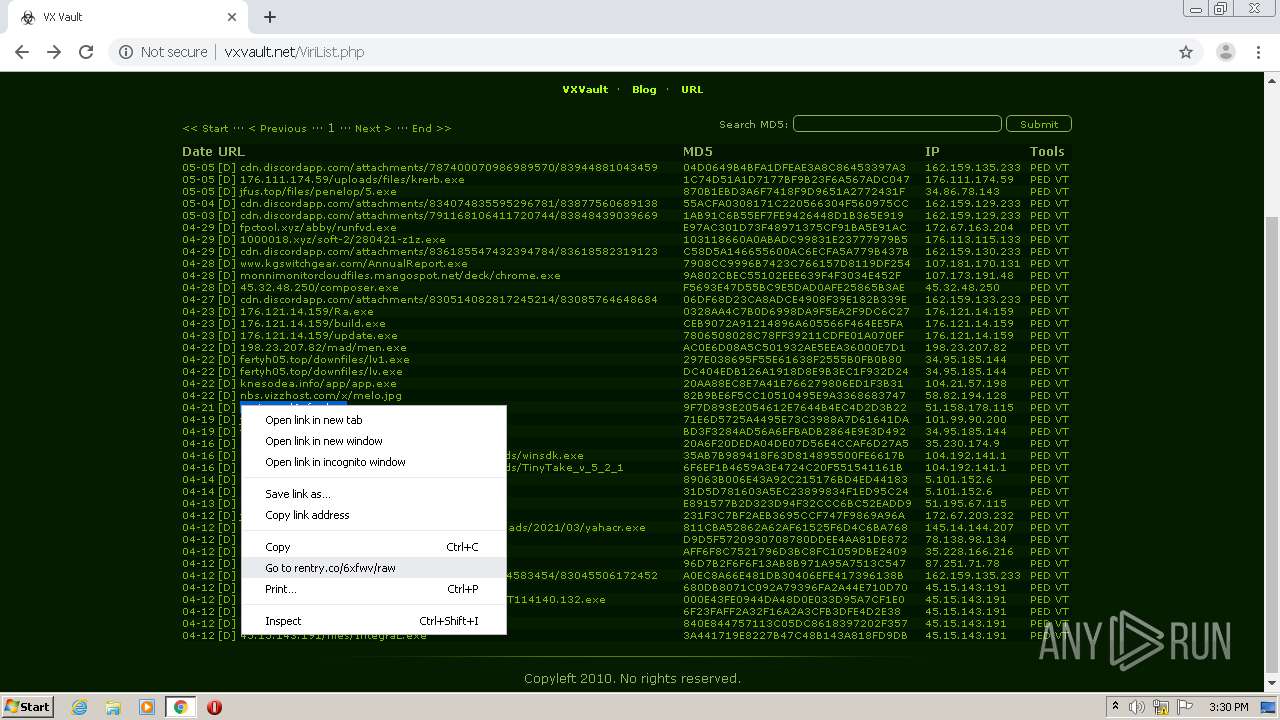Open the Chrome three-dot menu
1280x720 pixels.
tap(1258, 52)
